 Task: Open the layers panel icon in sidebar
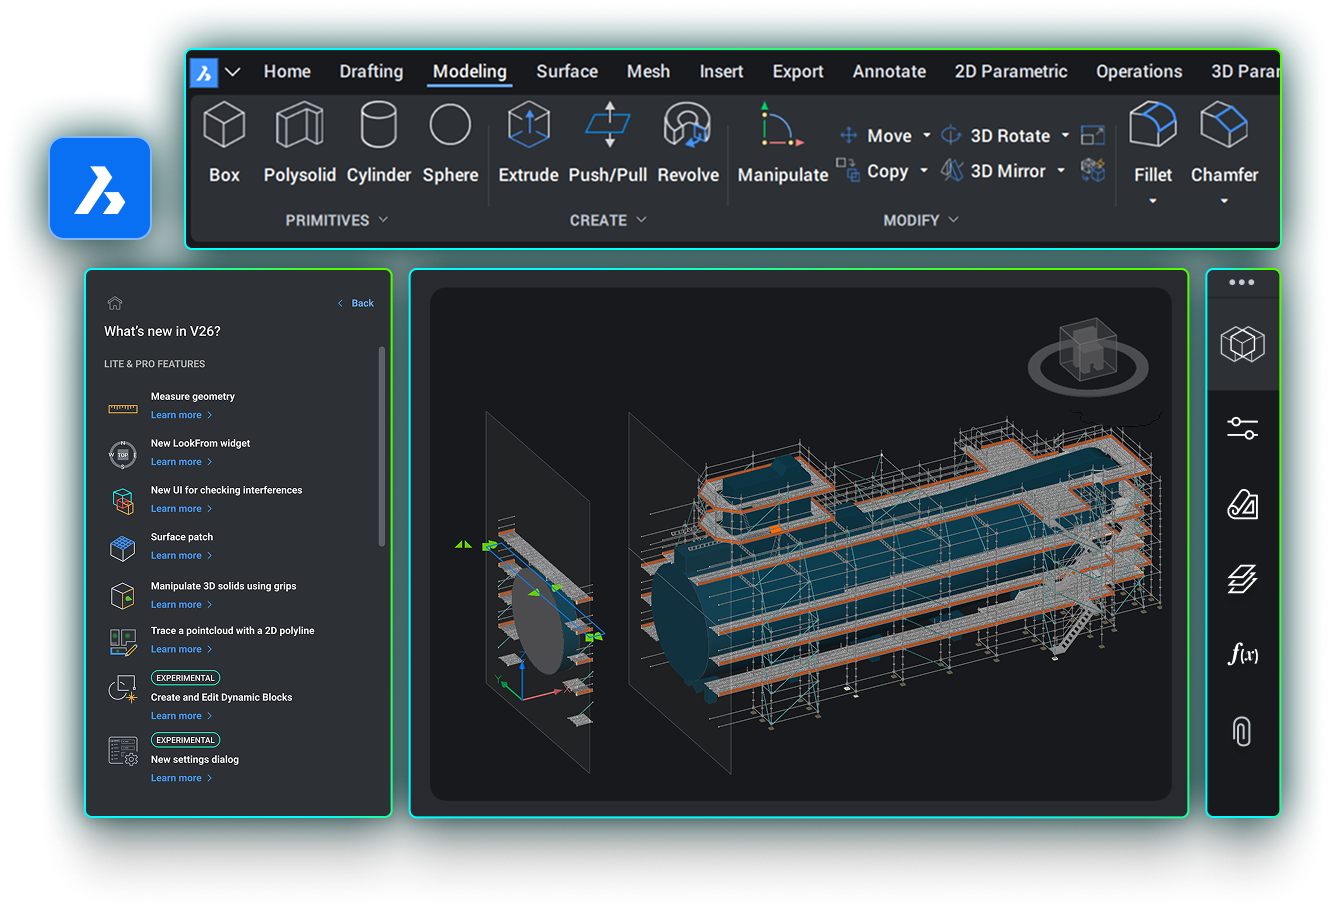pos(1242,579)
